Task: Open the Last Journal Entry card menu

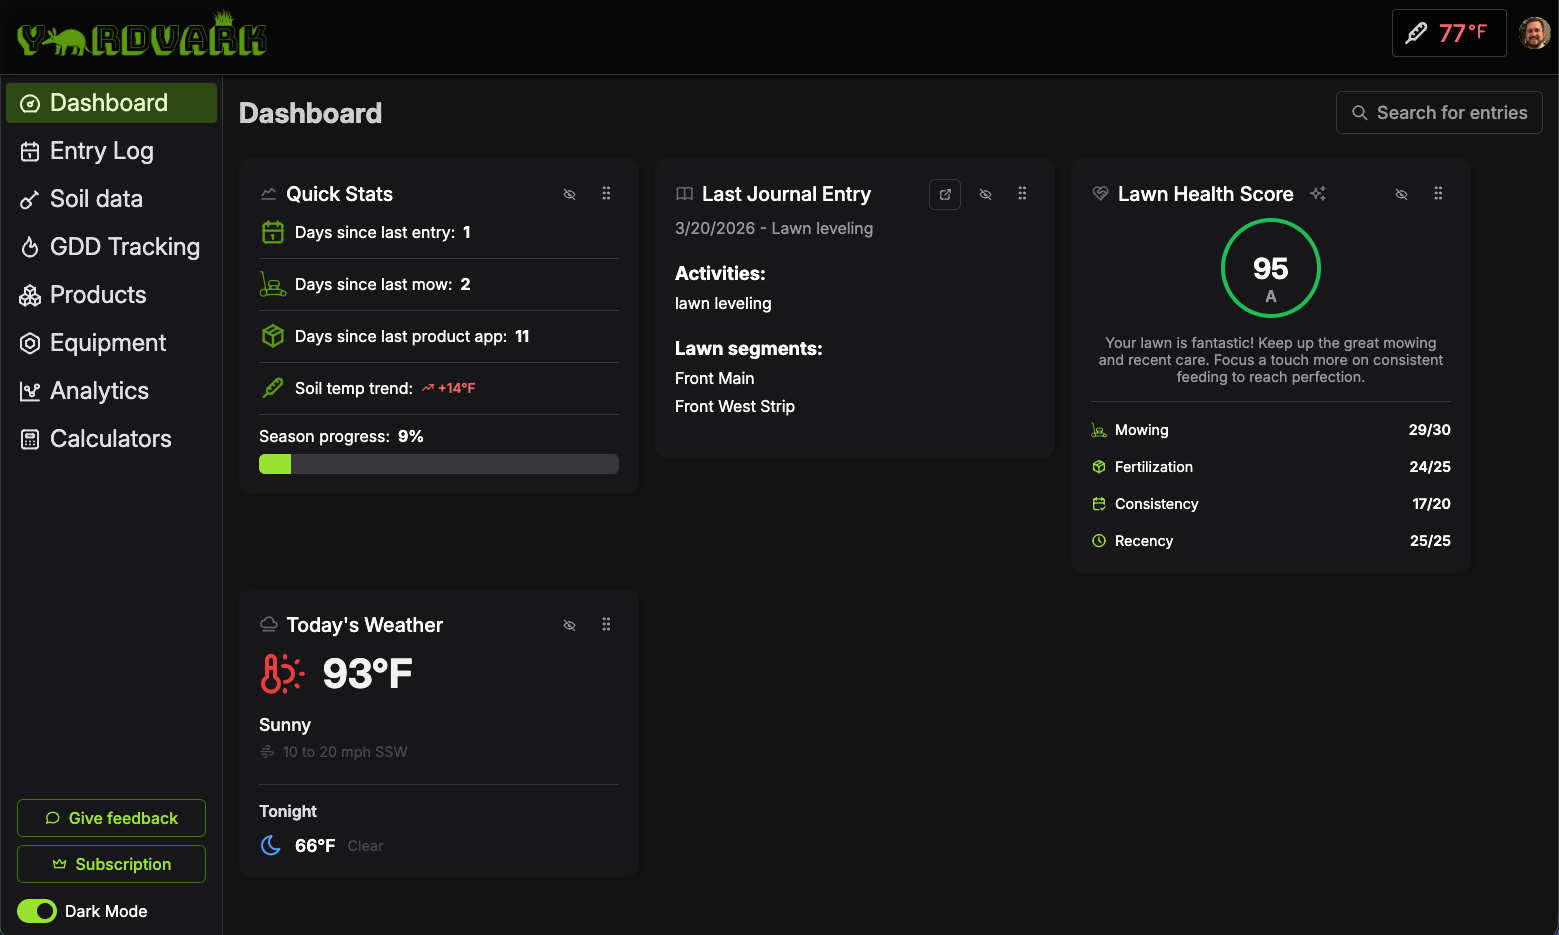Action: click(1022, 193)
